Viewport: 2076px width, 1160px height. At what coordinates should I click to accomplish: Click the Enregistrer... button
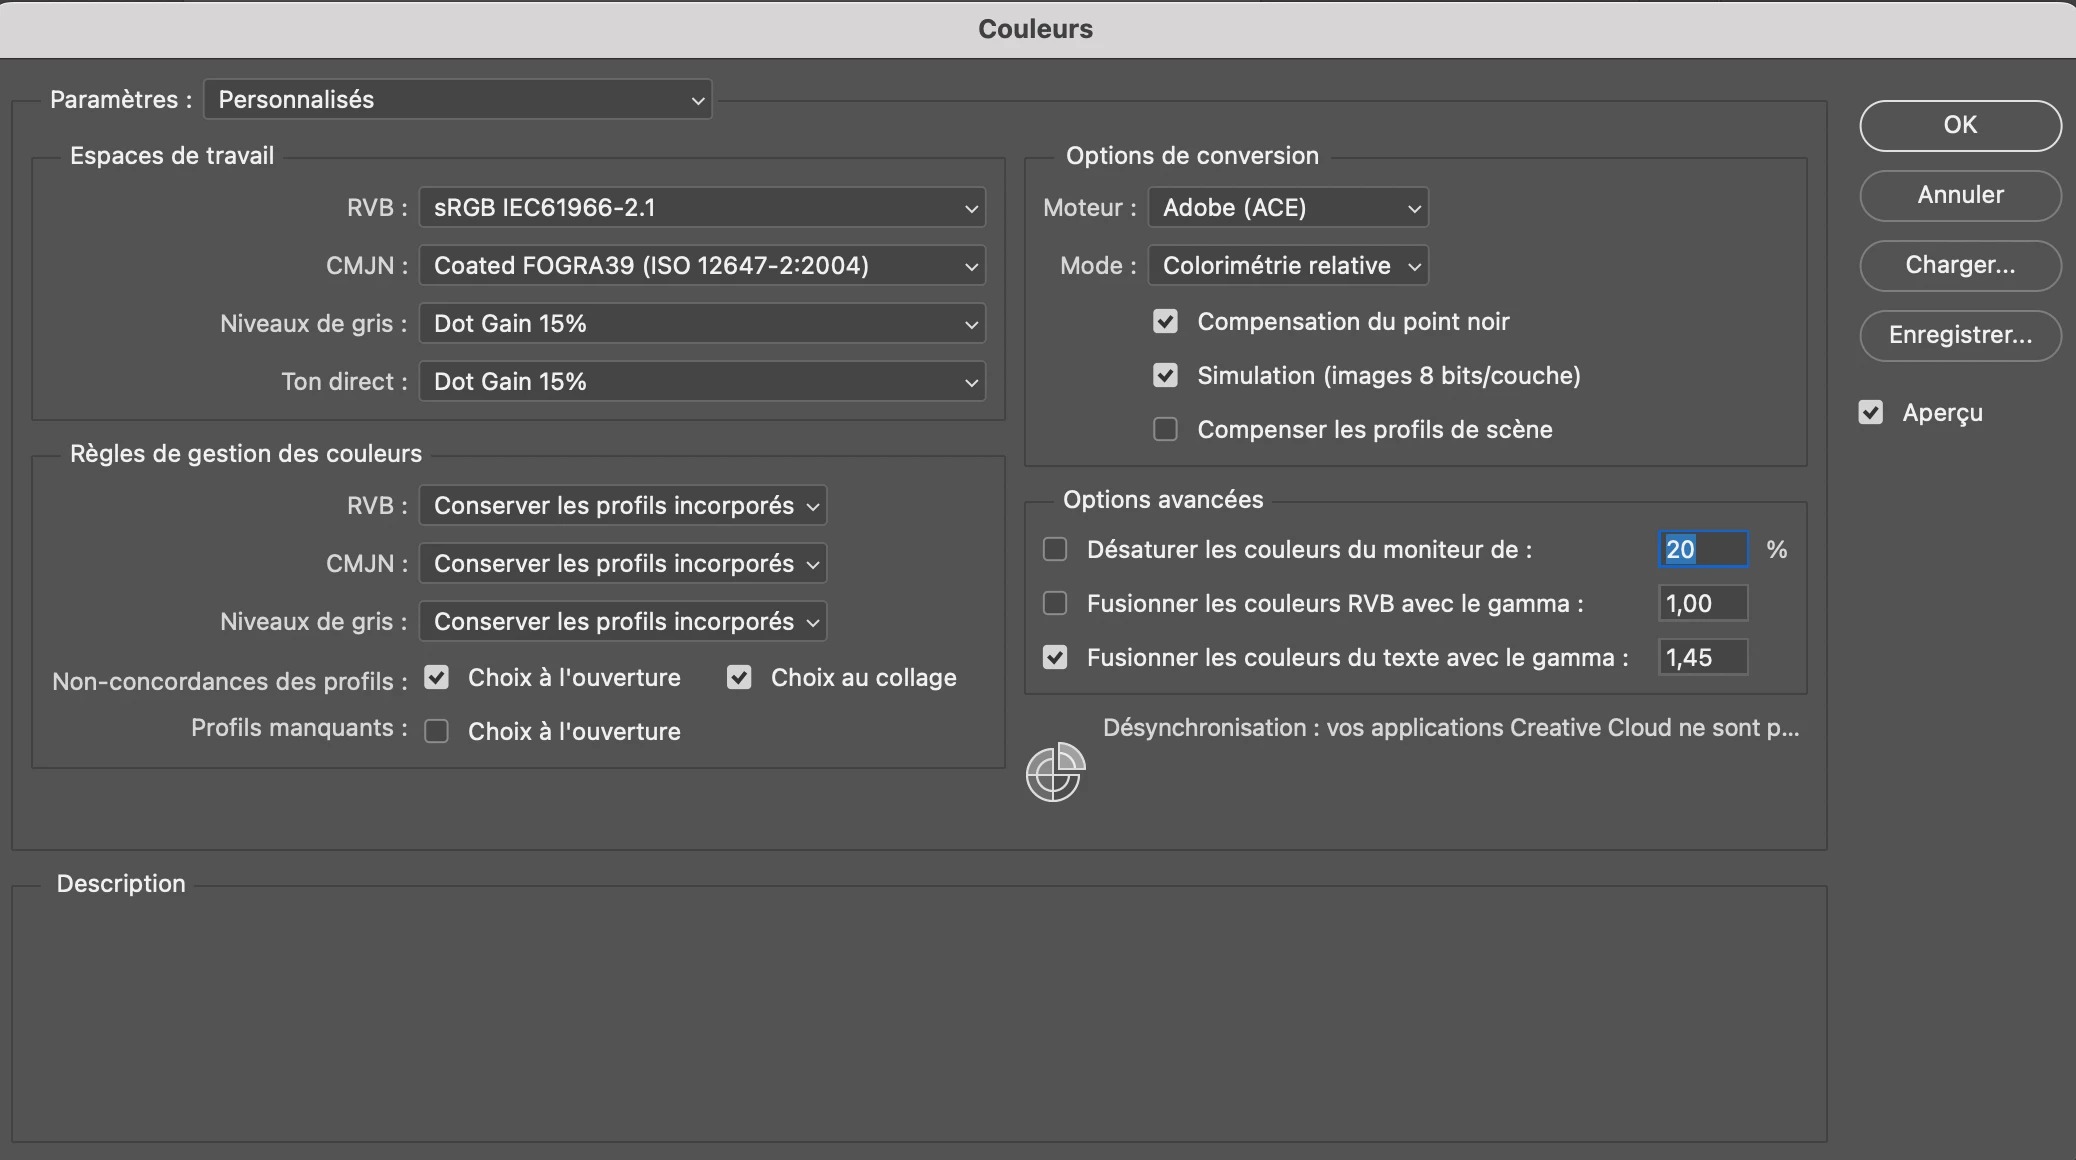coord(1960,335)
